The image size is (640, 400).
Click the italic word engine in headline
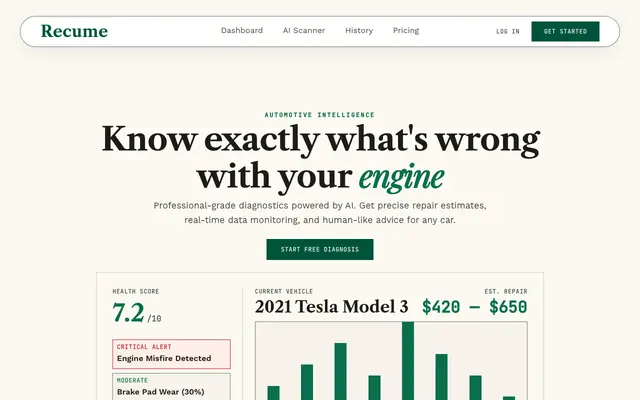point(402,177)
